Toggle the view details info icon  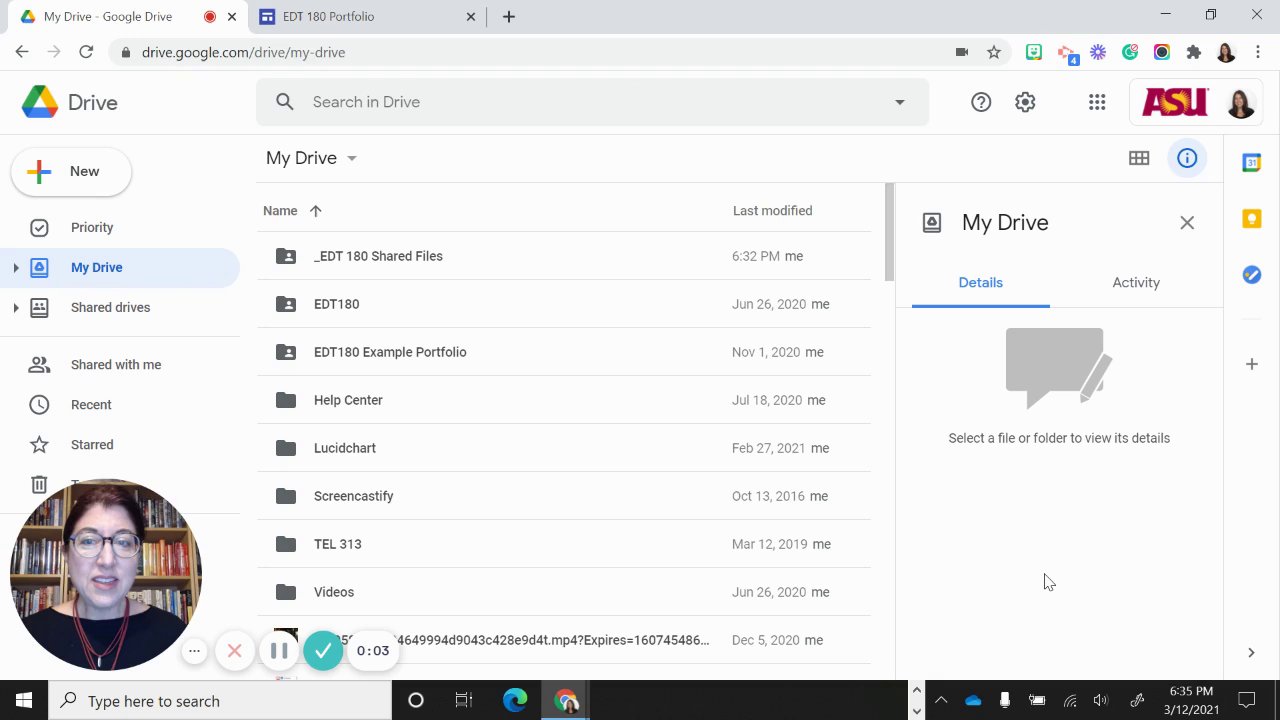[x=1187, y=158]
